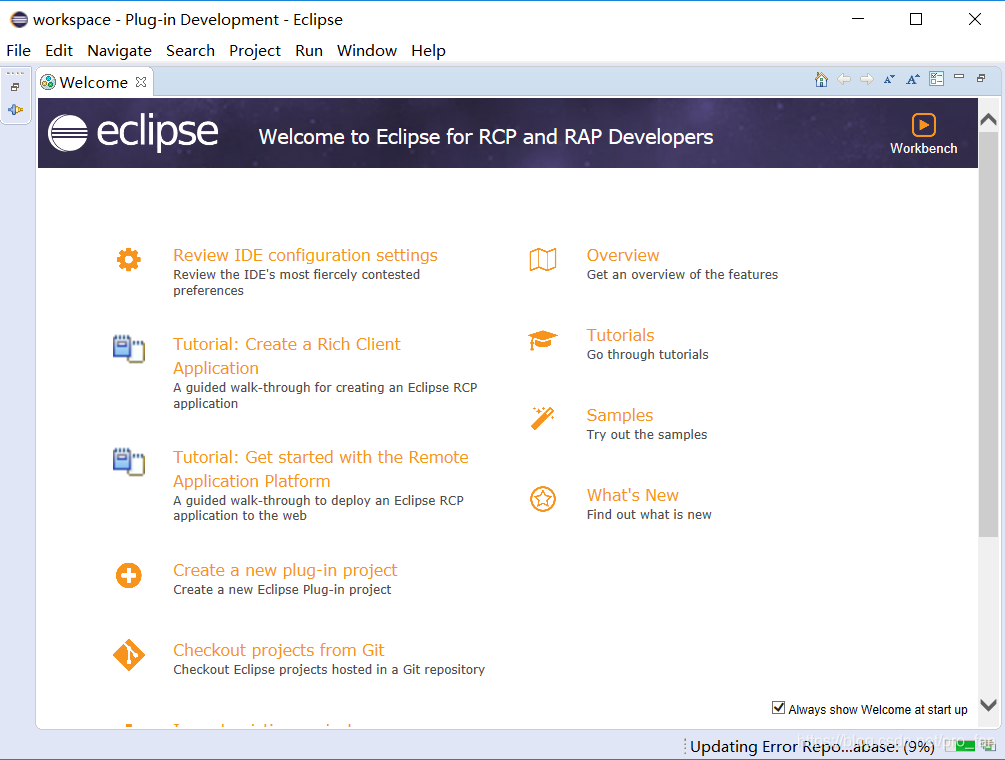Close the Welcome tab
1005x760 pixels.
point(139,82)
